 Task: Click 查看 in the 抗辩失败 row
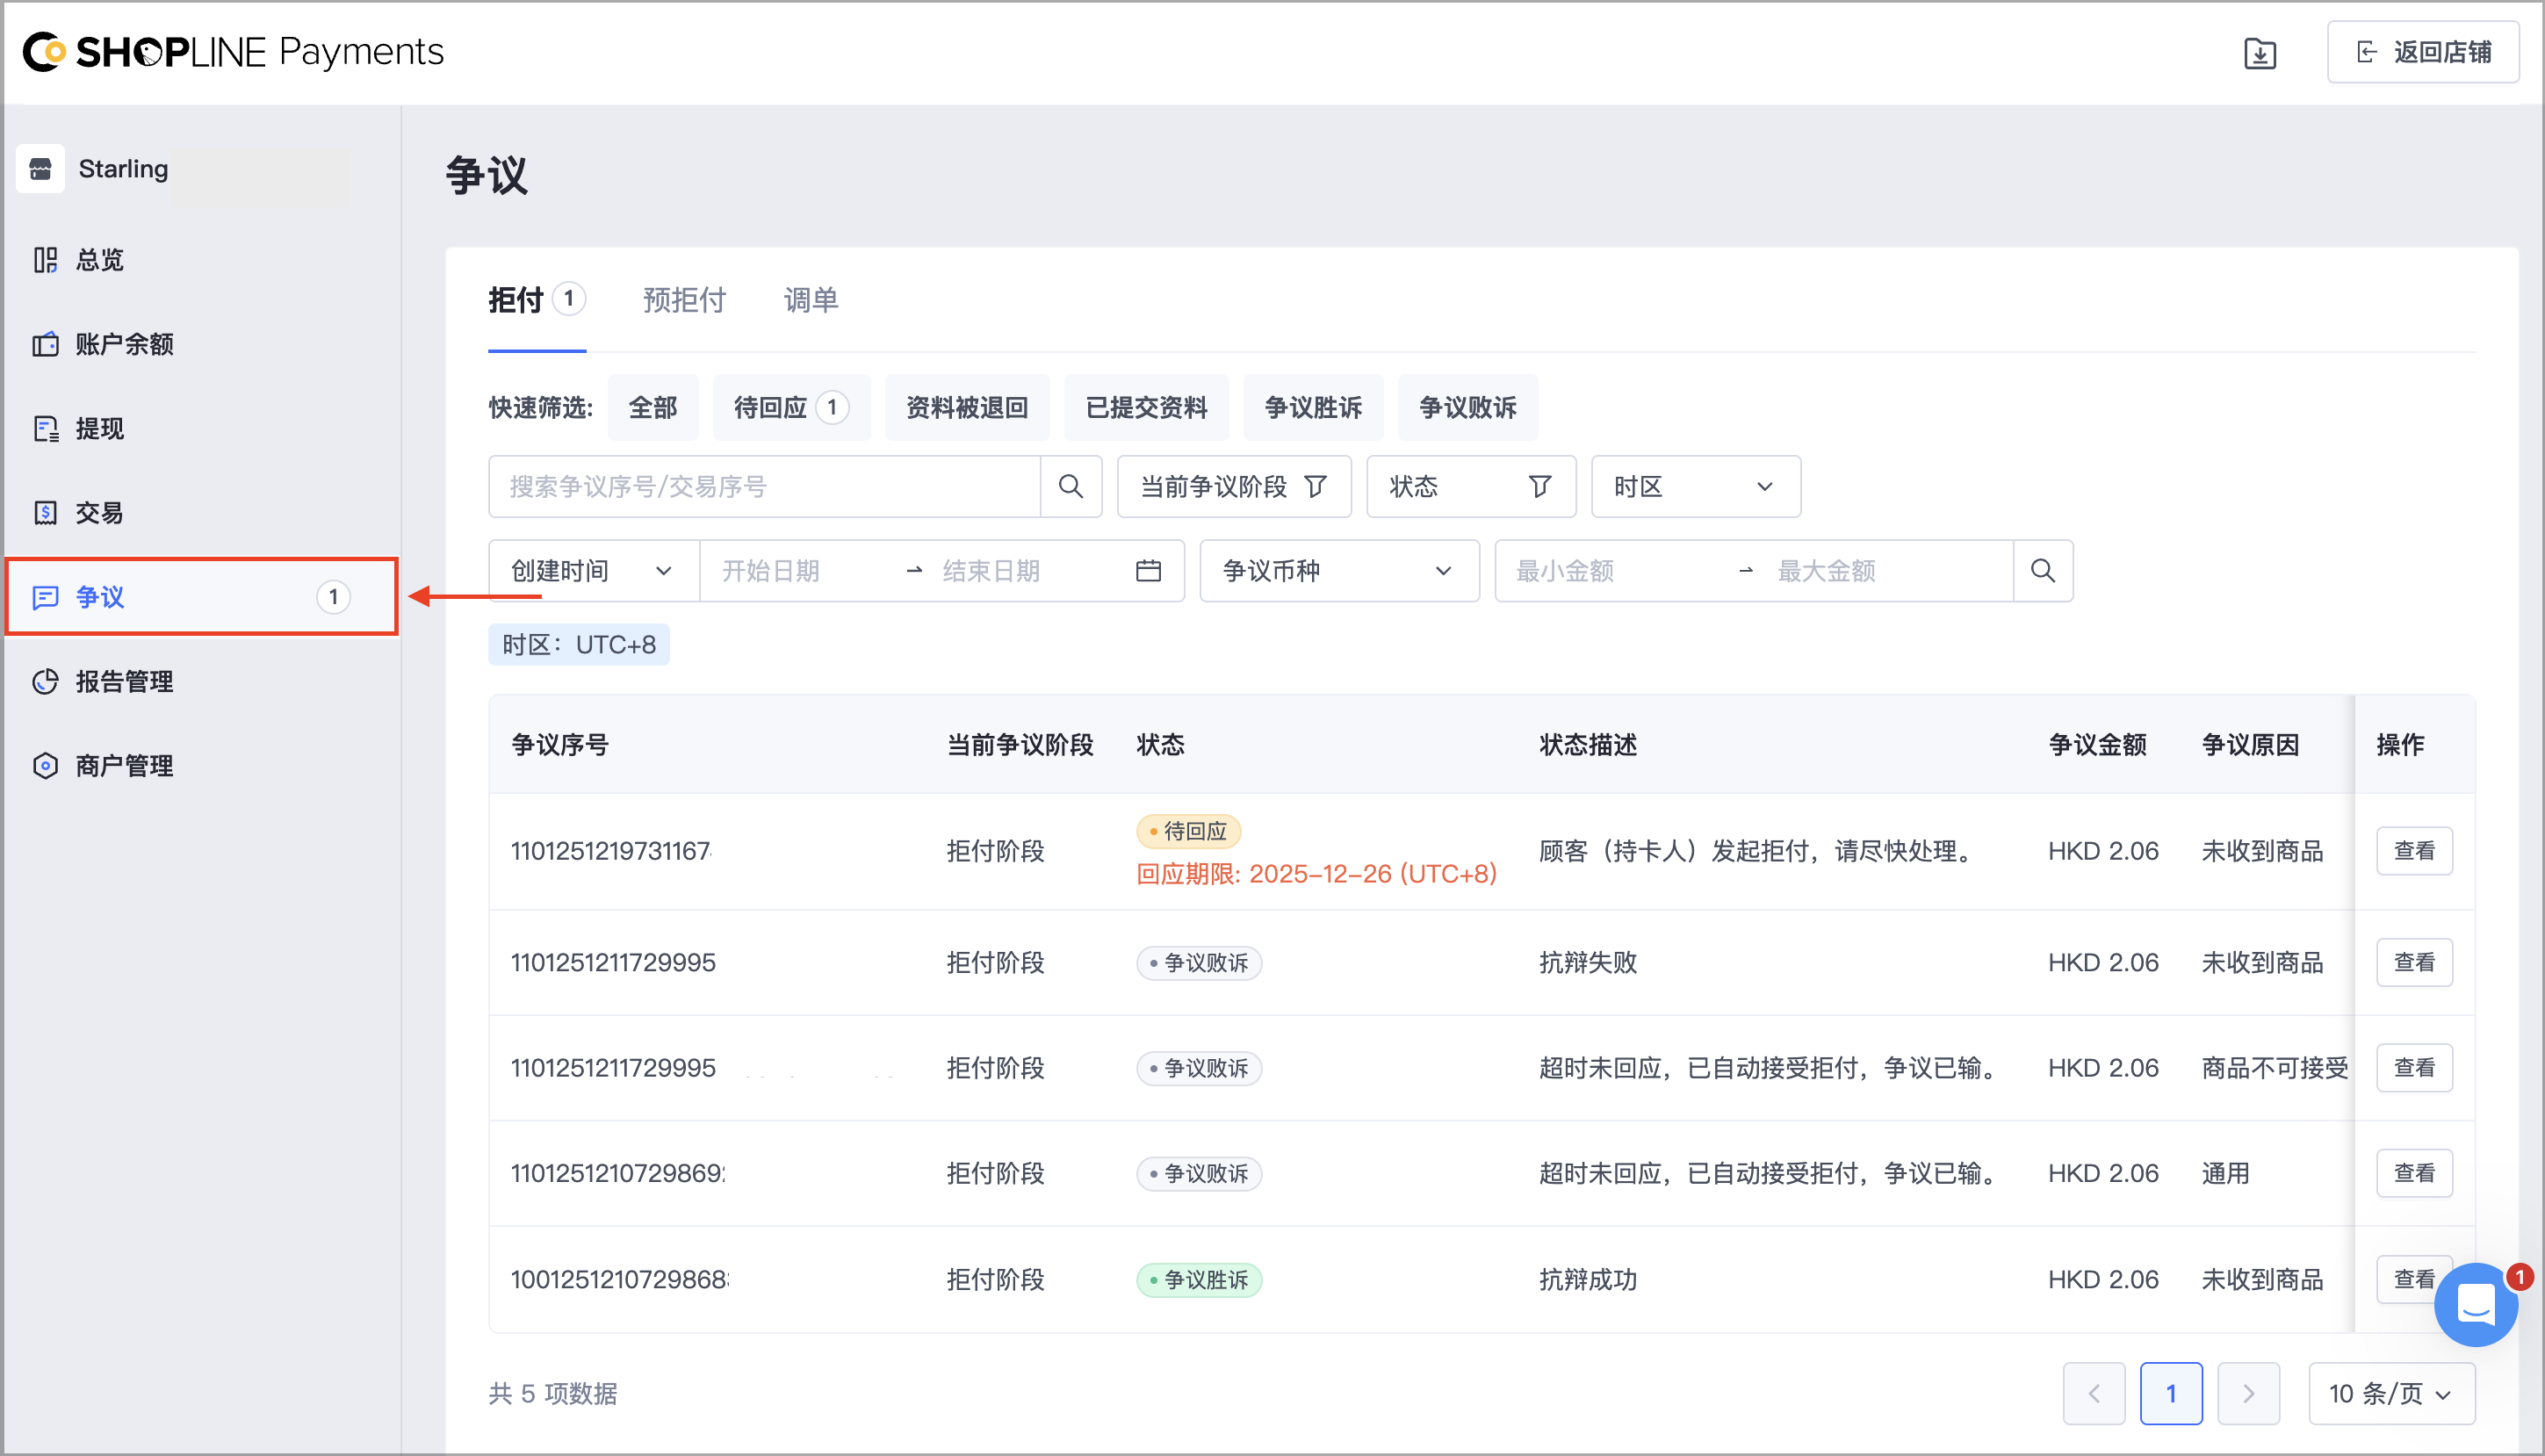point(2414,962)
